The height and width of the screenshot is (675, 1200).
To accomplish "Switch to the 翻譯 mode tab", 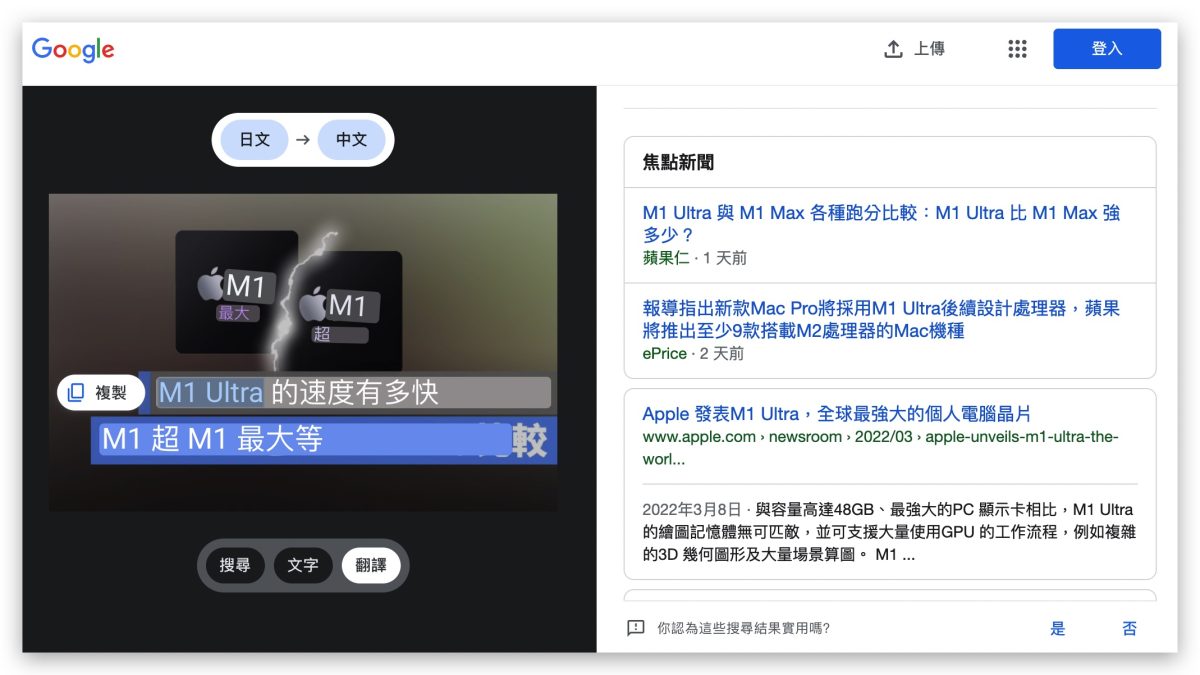I will [x=371, y=565].
